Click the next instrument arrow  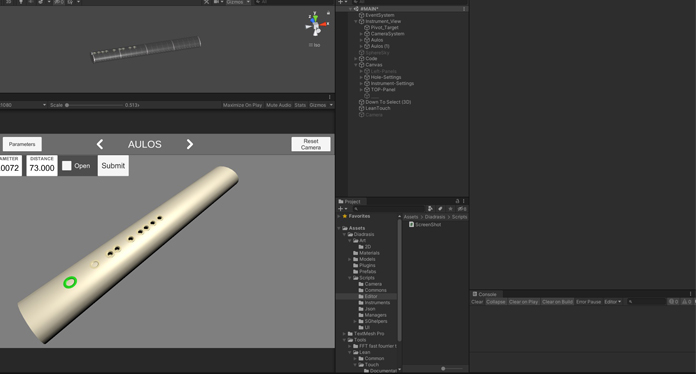(190, 144)
